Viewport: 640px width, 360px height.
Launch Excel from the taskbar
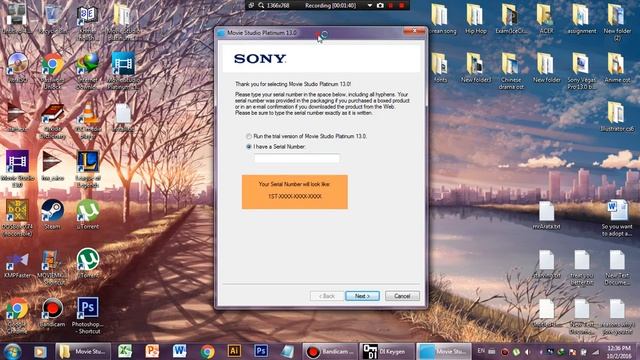tap(124, 351)
